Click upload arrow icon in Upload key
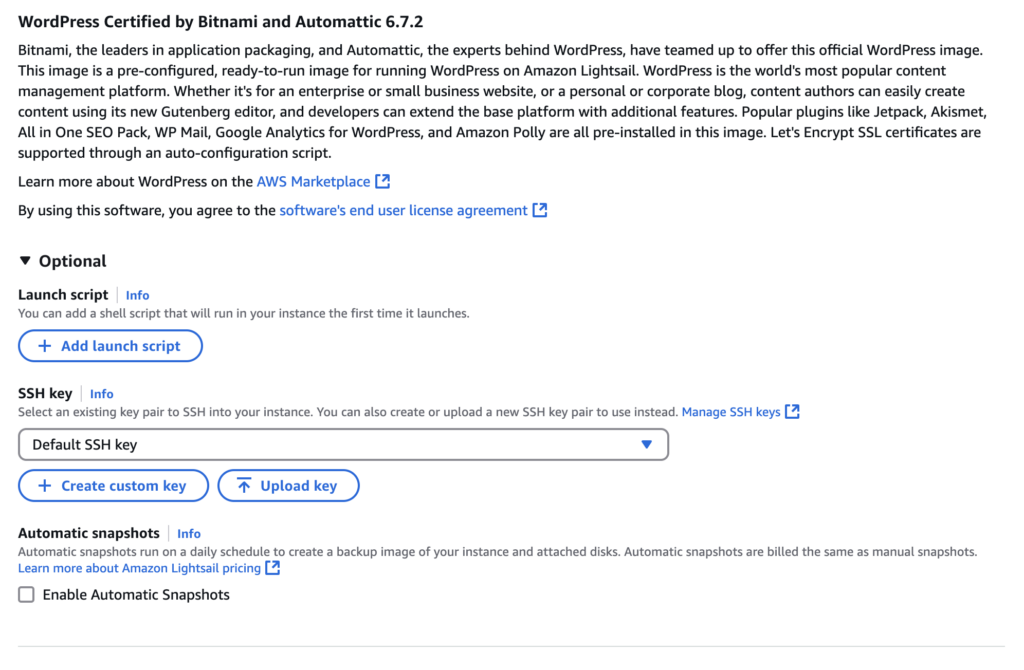1024x670 pixels. [x=244, y=486]
